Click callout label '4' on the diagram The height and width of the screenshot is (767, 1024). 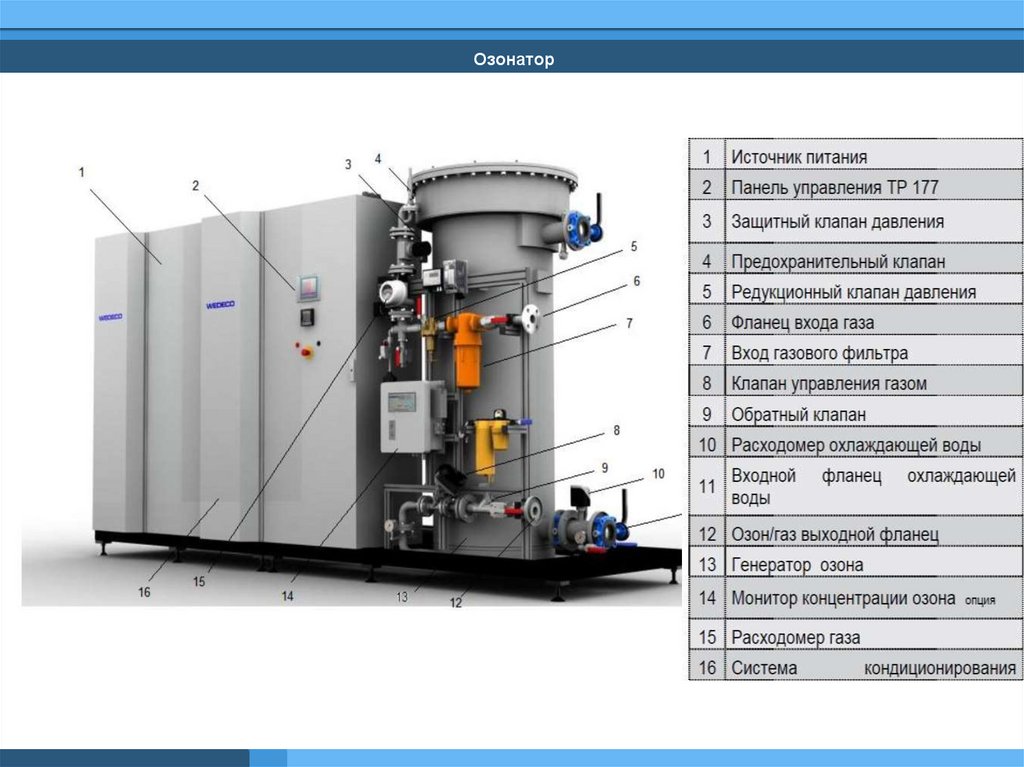377,159
